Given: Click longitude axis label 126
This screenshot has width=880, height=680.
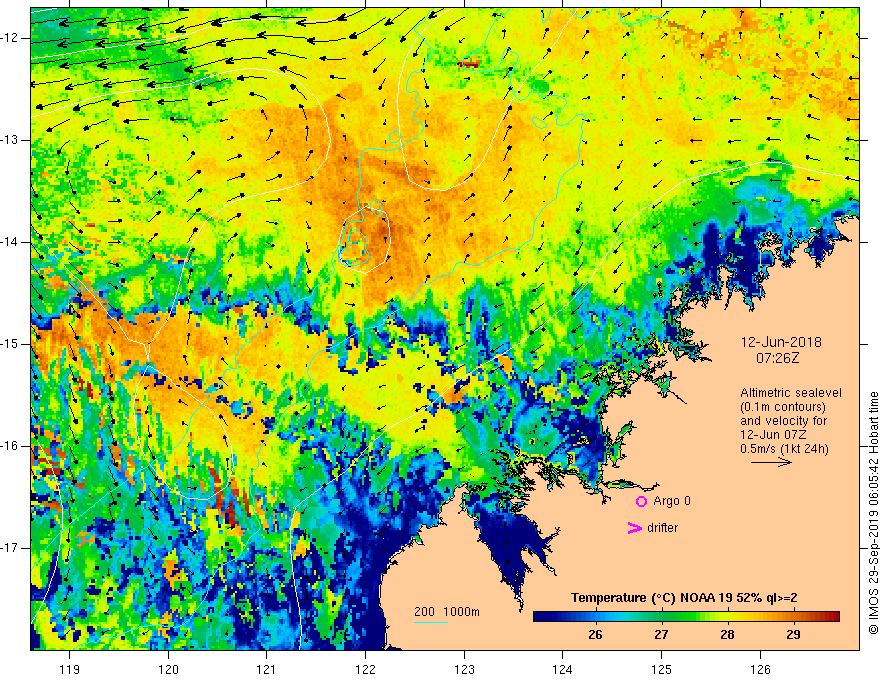Looking at the screenshot, I should tap(760, 669).
